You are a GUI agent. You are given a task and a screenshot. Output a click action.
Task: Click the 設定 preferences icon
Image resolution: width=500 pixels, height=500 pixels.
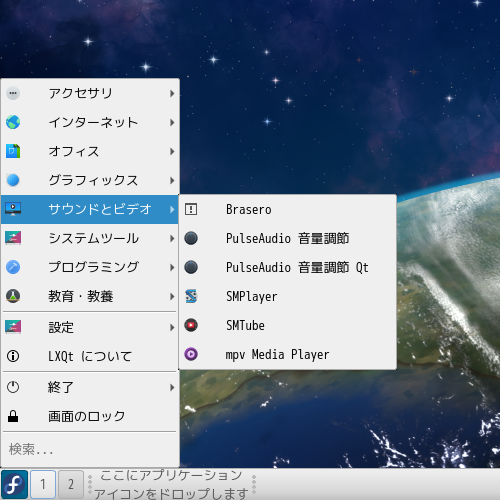click(x=13, y=327)
